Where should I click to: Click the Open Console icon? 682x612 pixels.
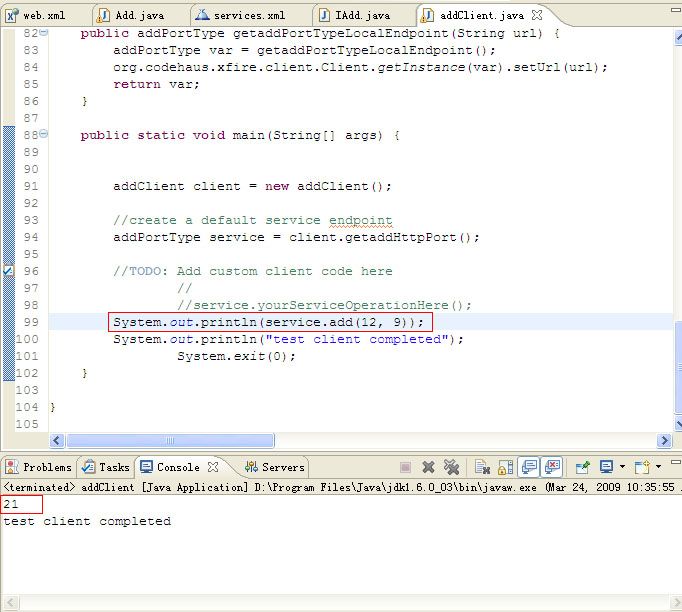click(642, 467)
